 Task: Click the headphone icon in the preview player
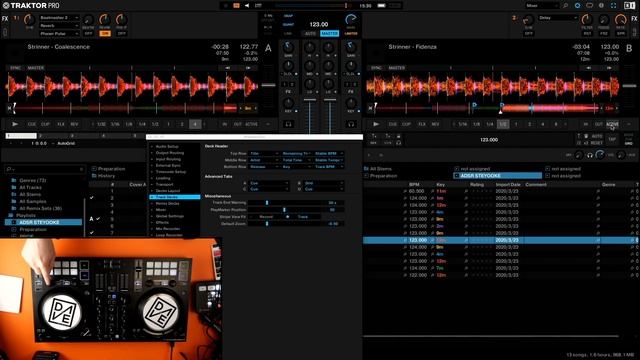pyautogui.click(x=589, y=155)
